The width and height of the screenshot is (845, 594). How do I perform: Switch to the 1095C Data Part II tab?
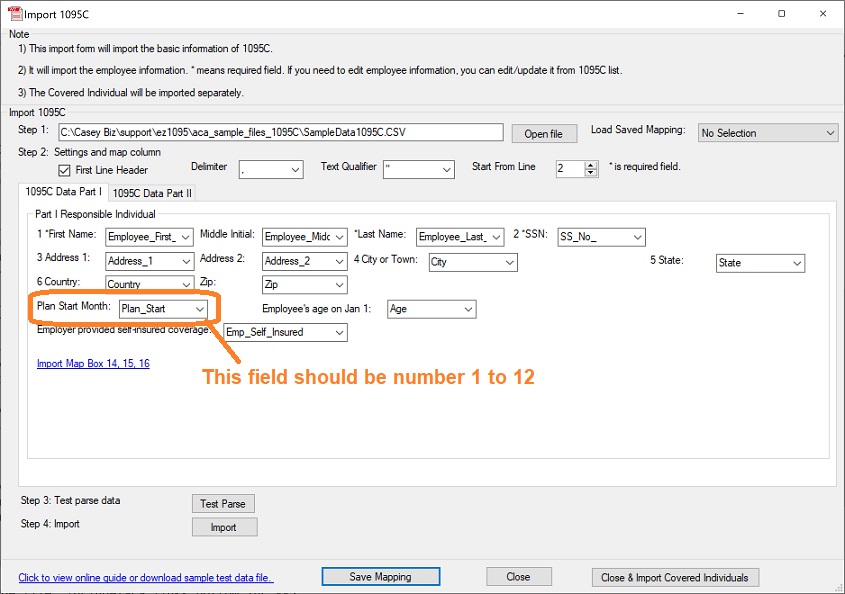(152, 192)
